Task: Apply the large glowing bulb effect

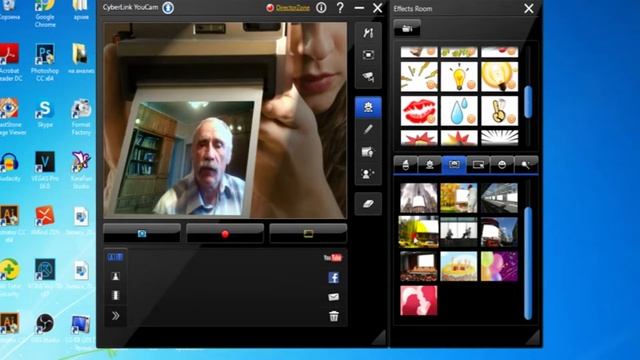Action: (x=499, y=77)
